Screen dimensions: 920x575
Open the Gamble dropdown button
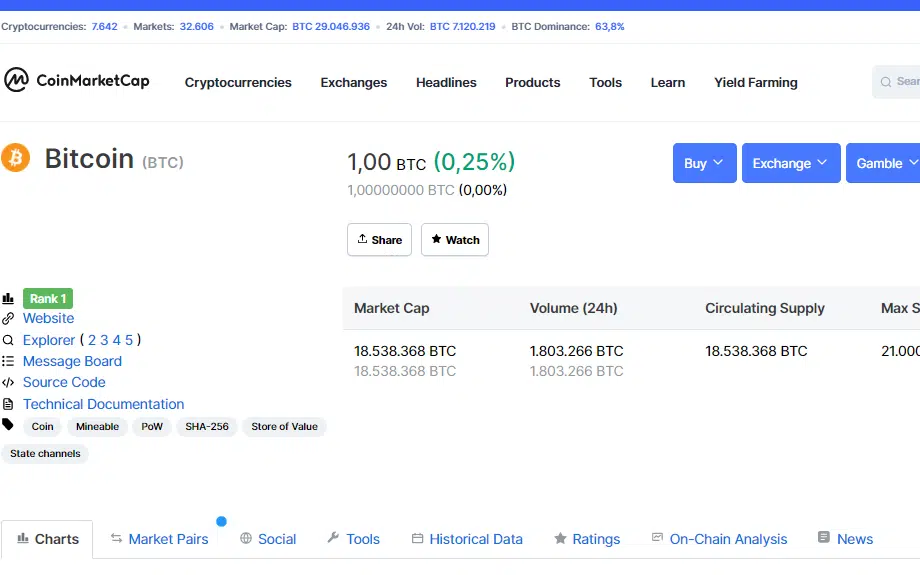pyautogui.click(x=883, y=163)
